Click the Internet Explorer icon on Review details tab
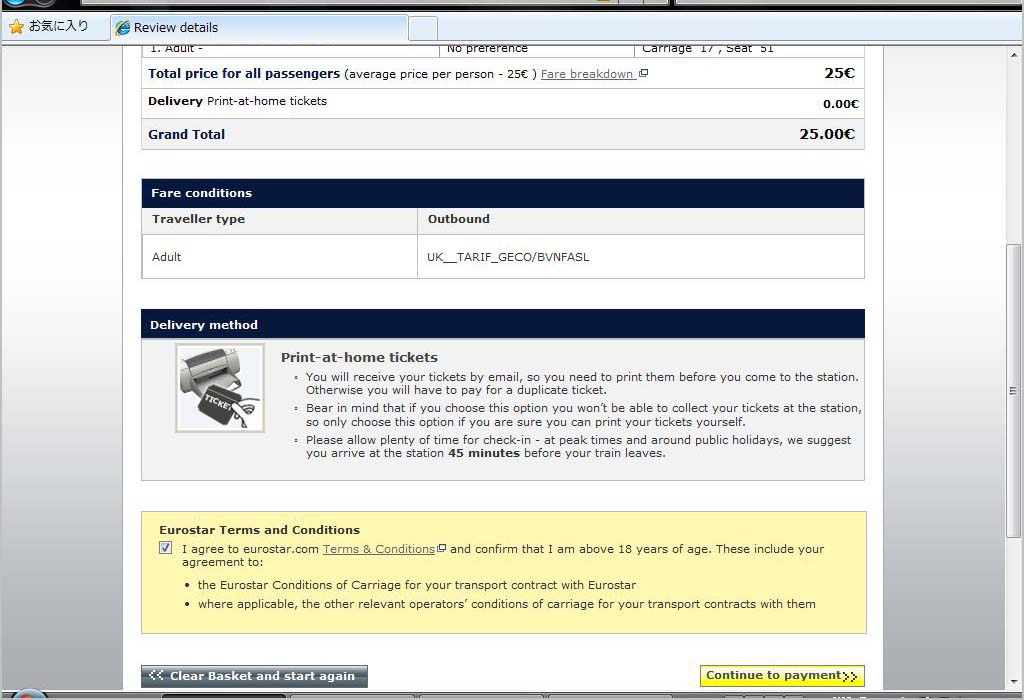Viewport: 1024px width, 700px height. click(123, 28)
